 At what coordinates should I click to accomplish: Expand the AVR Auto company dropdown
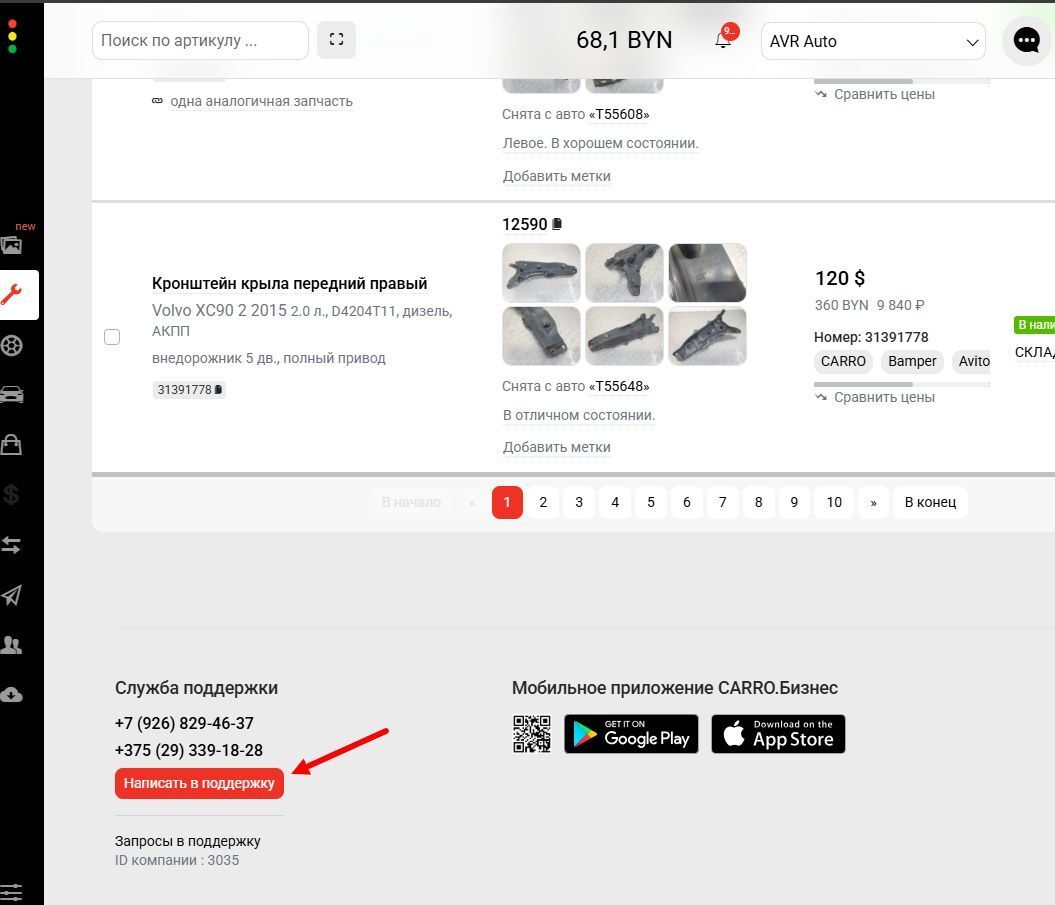pyautogui.click(x=872, y=42)
